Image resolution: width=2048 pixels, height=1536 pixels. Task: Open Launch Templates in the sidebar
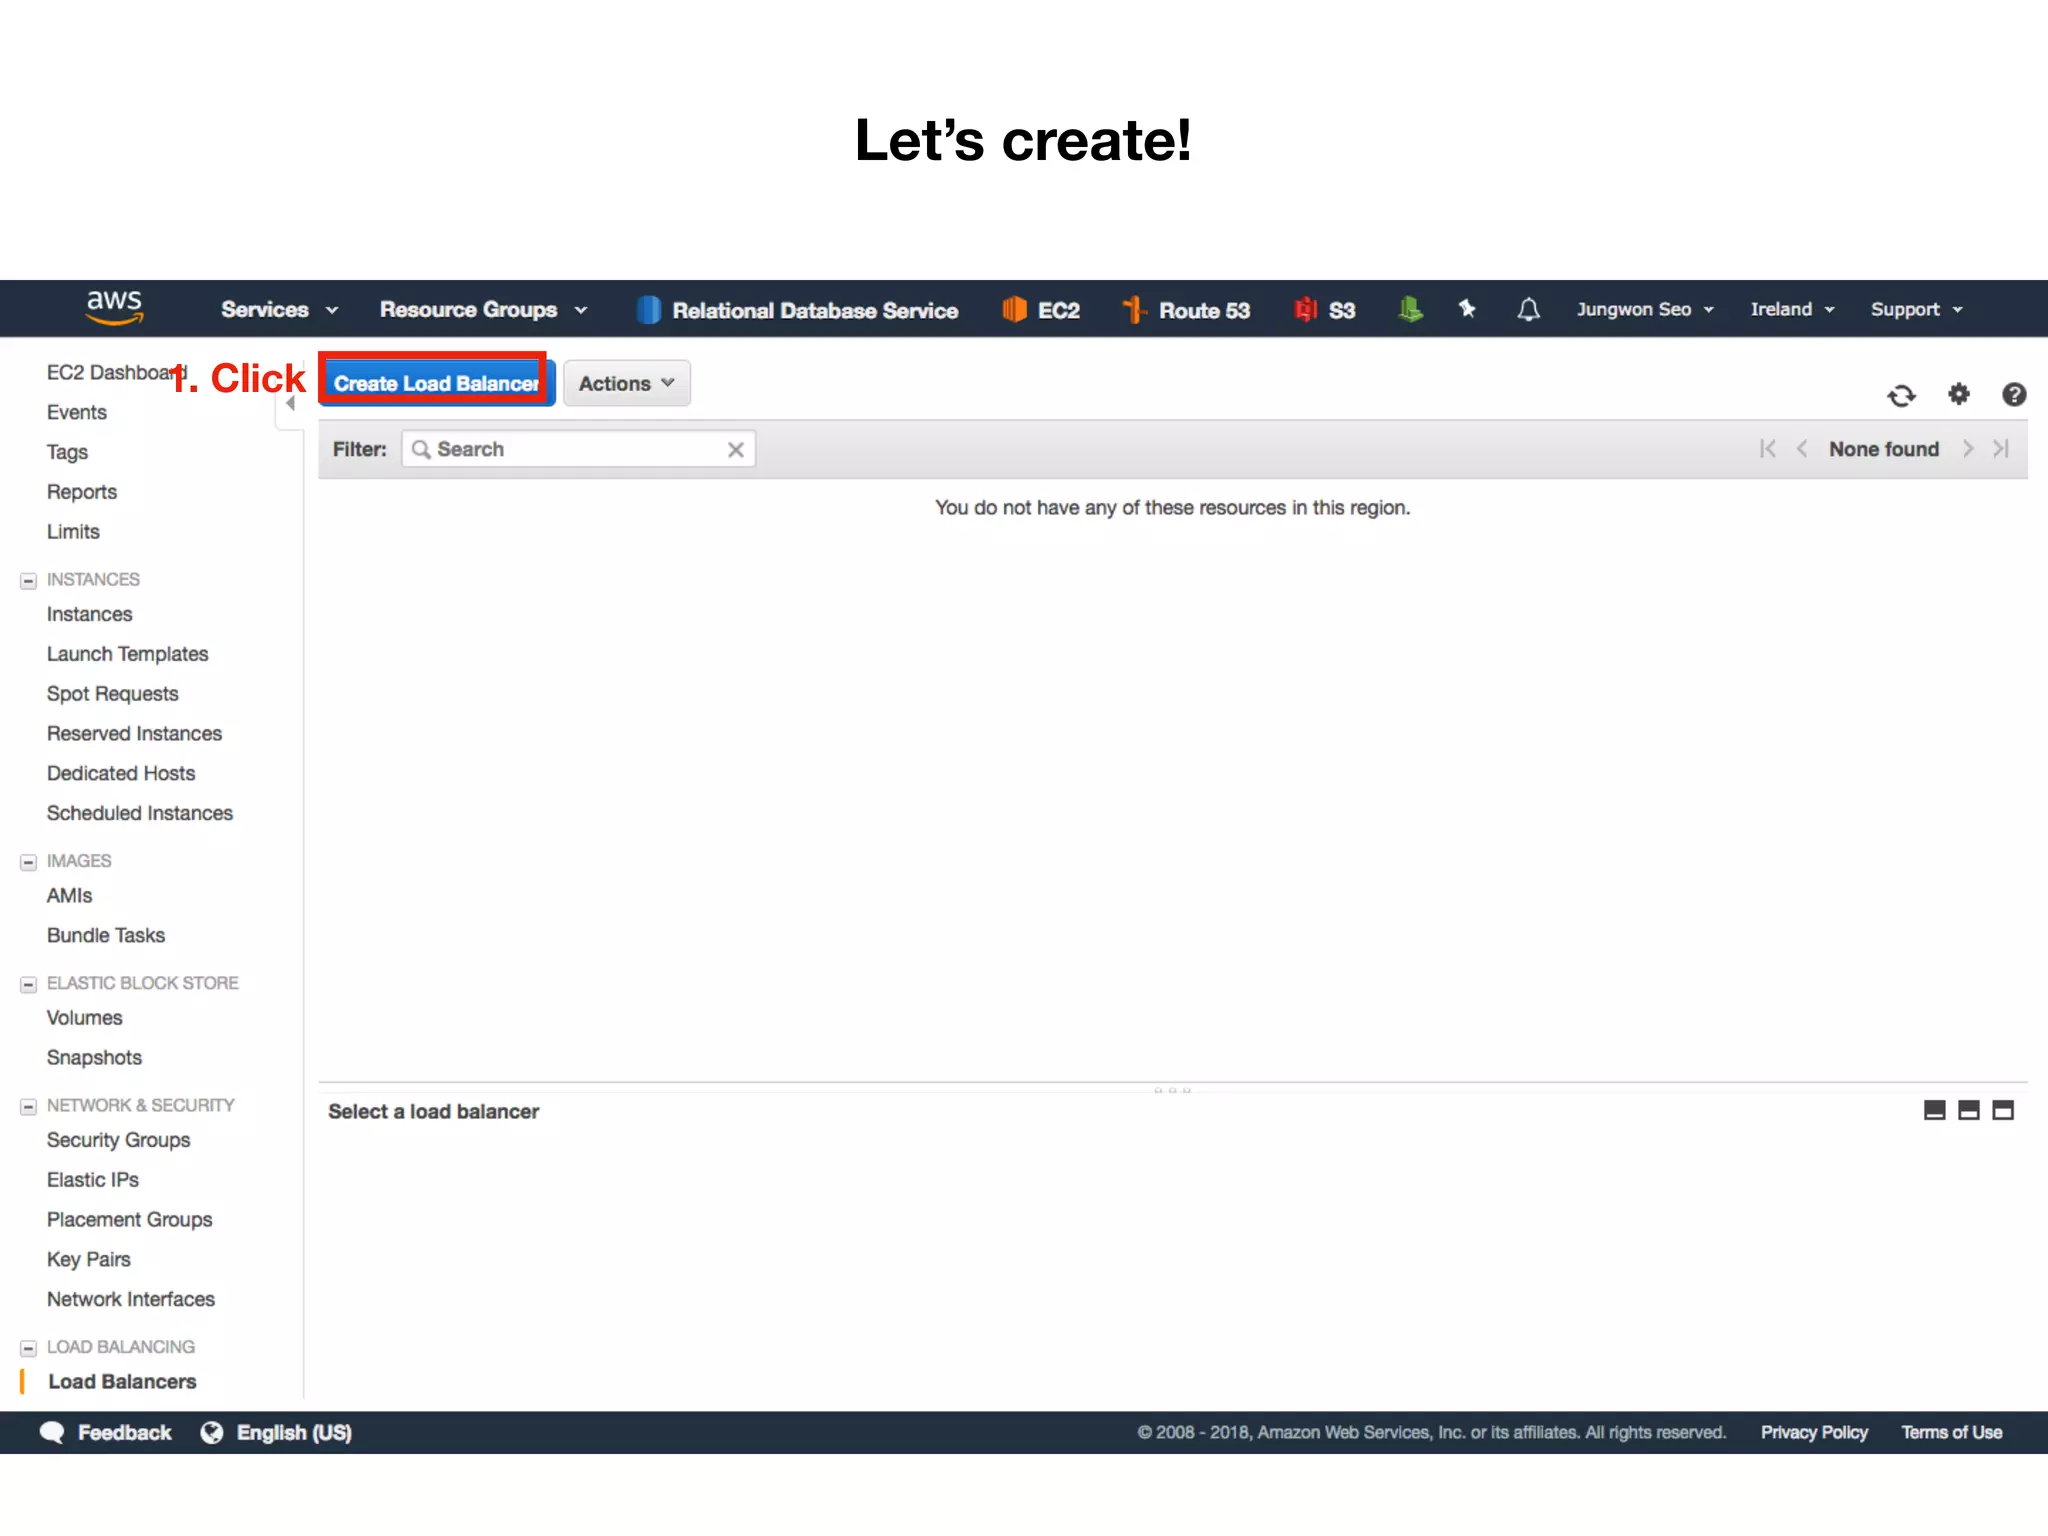(x=127, y=654)
